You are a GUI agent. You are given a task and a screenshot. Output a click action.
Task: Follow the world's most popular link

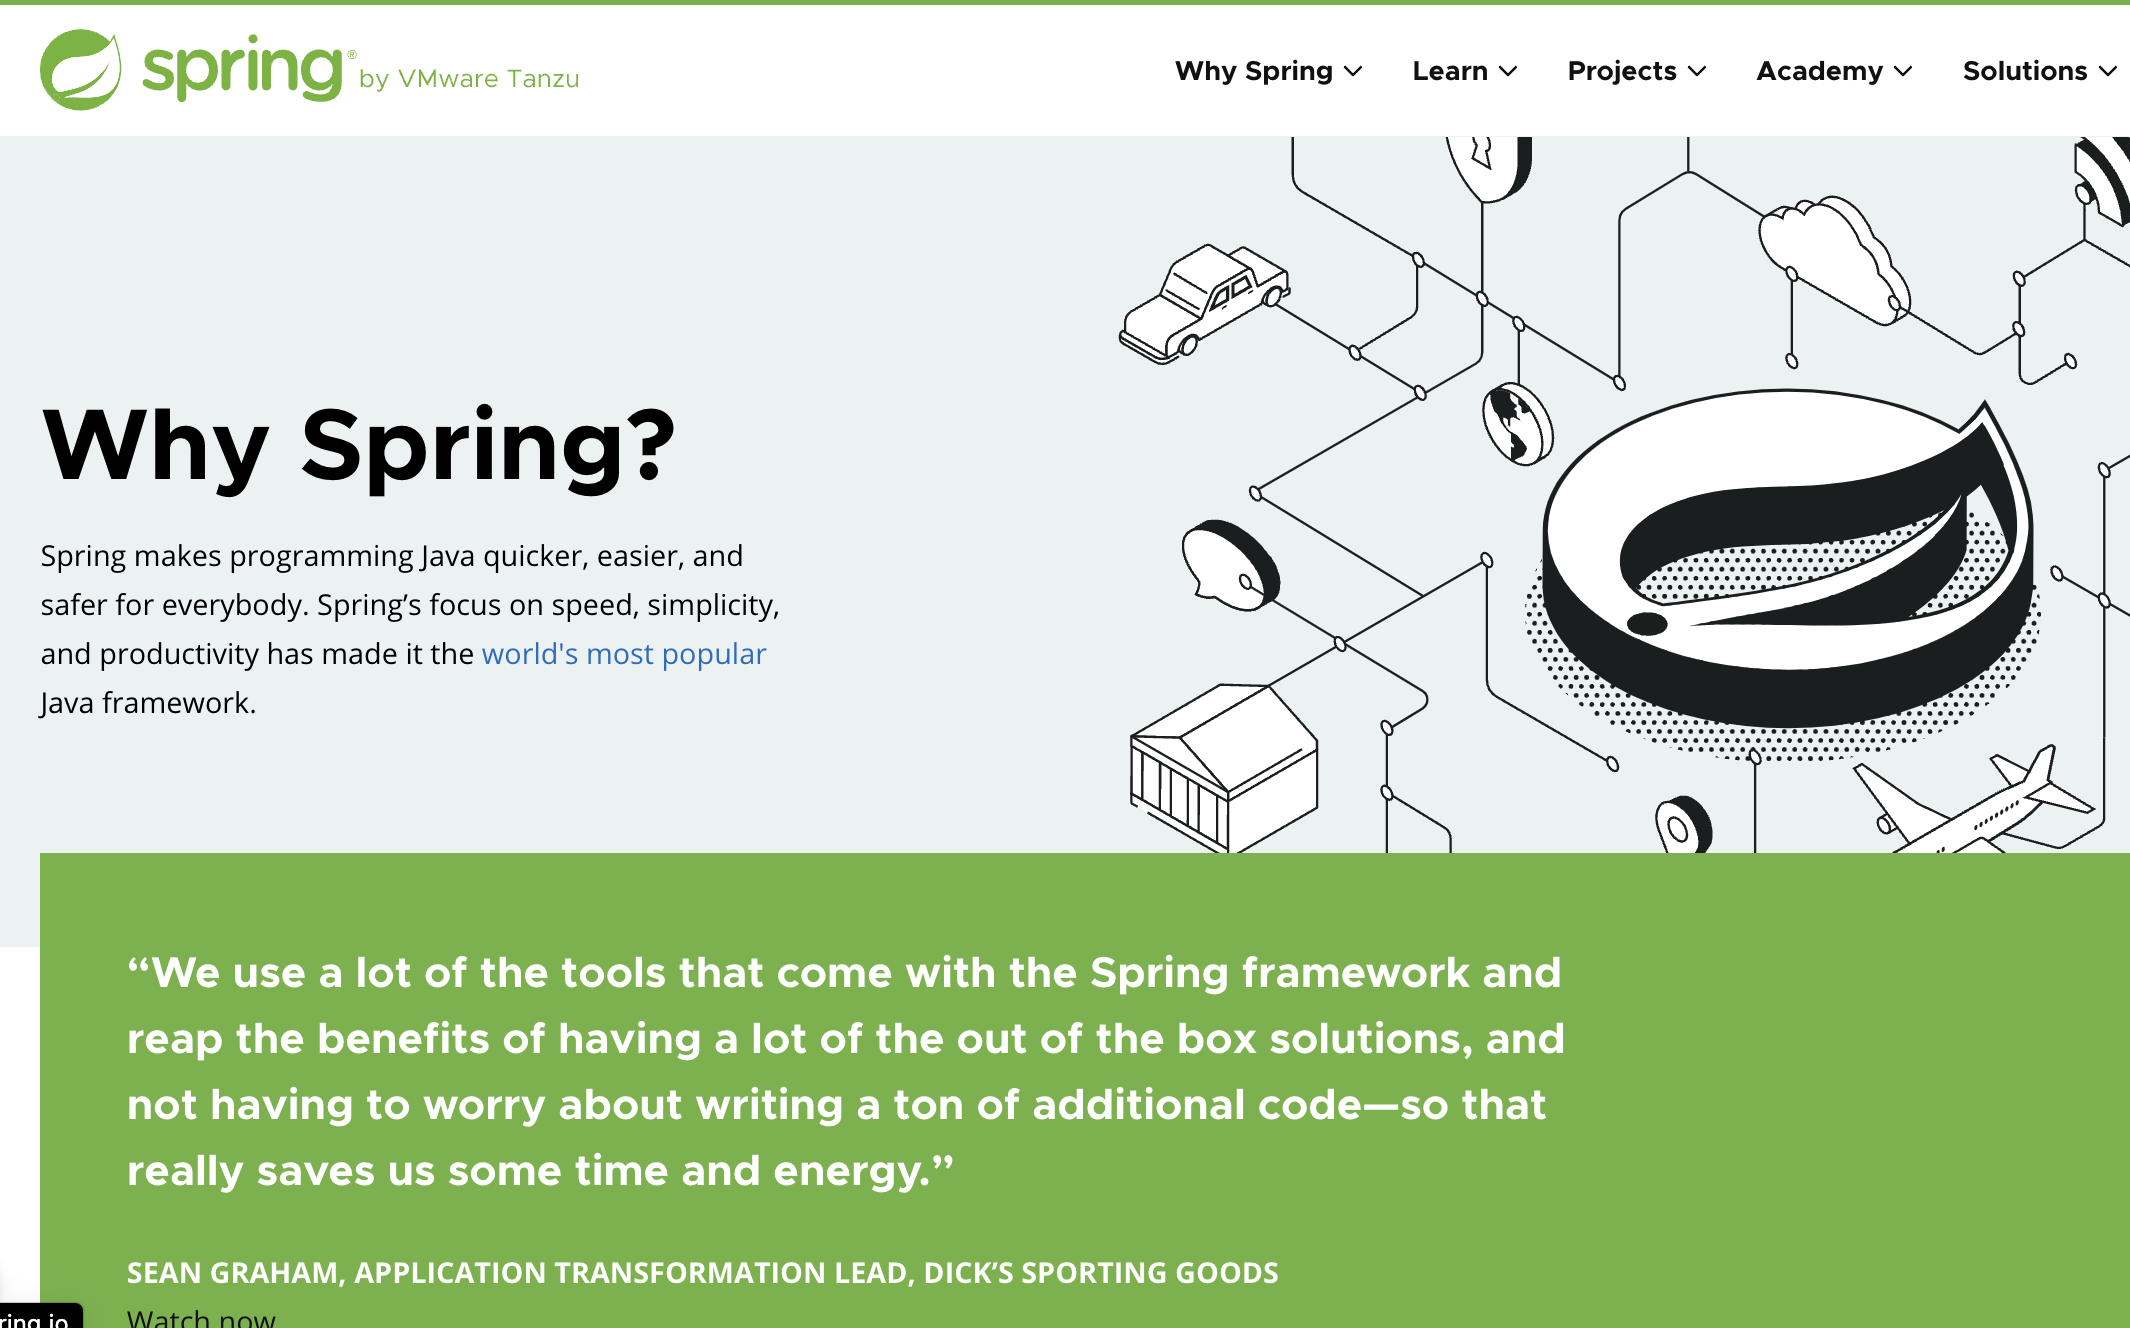pyautogui.click(x=623, y=654)
